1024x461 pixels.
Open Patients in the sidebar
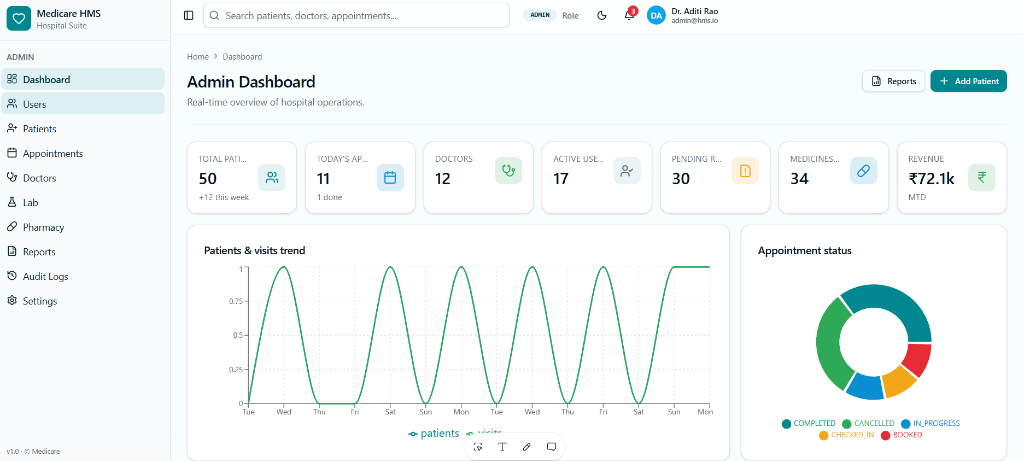click(x=83, y=129)
